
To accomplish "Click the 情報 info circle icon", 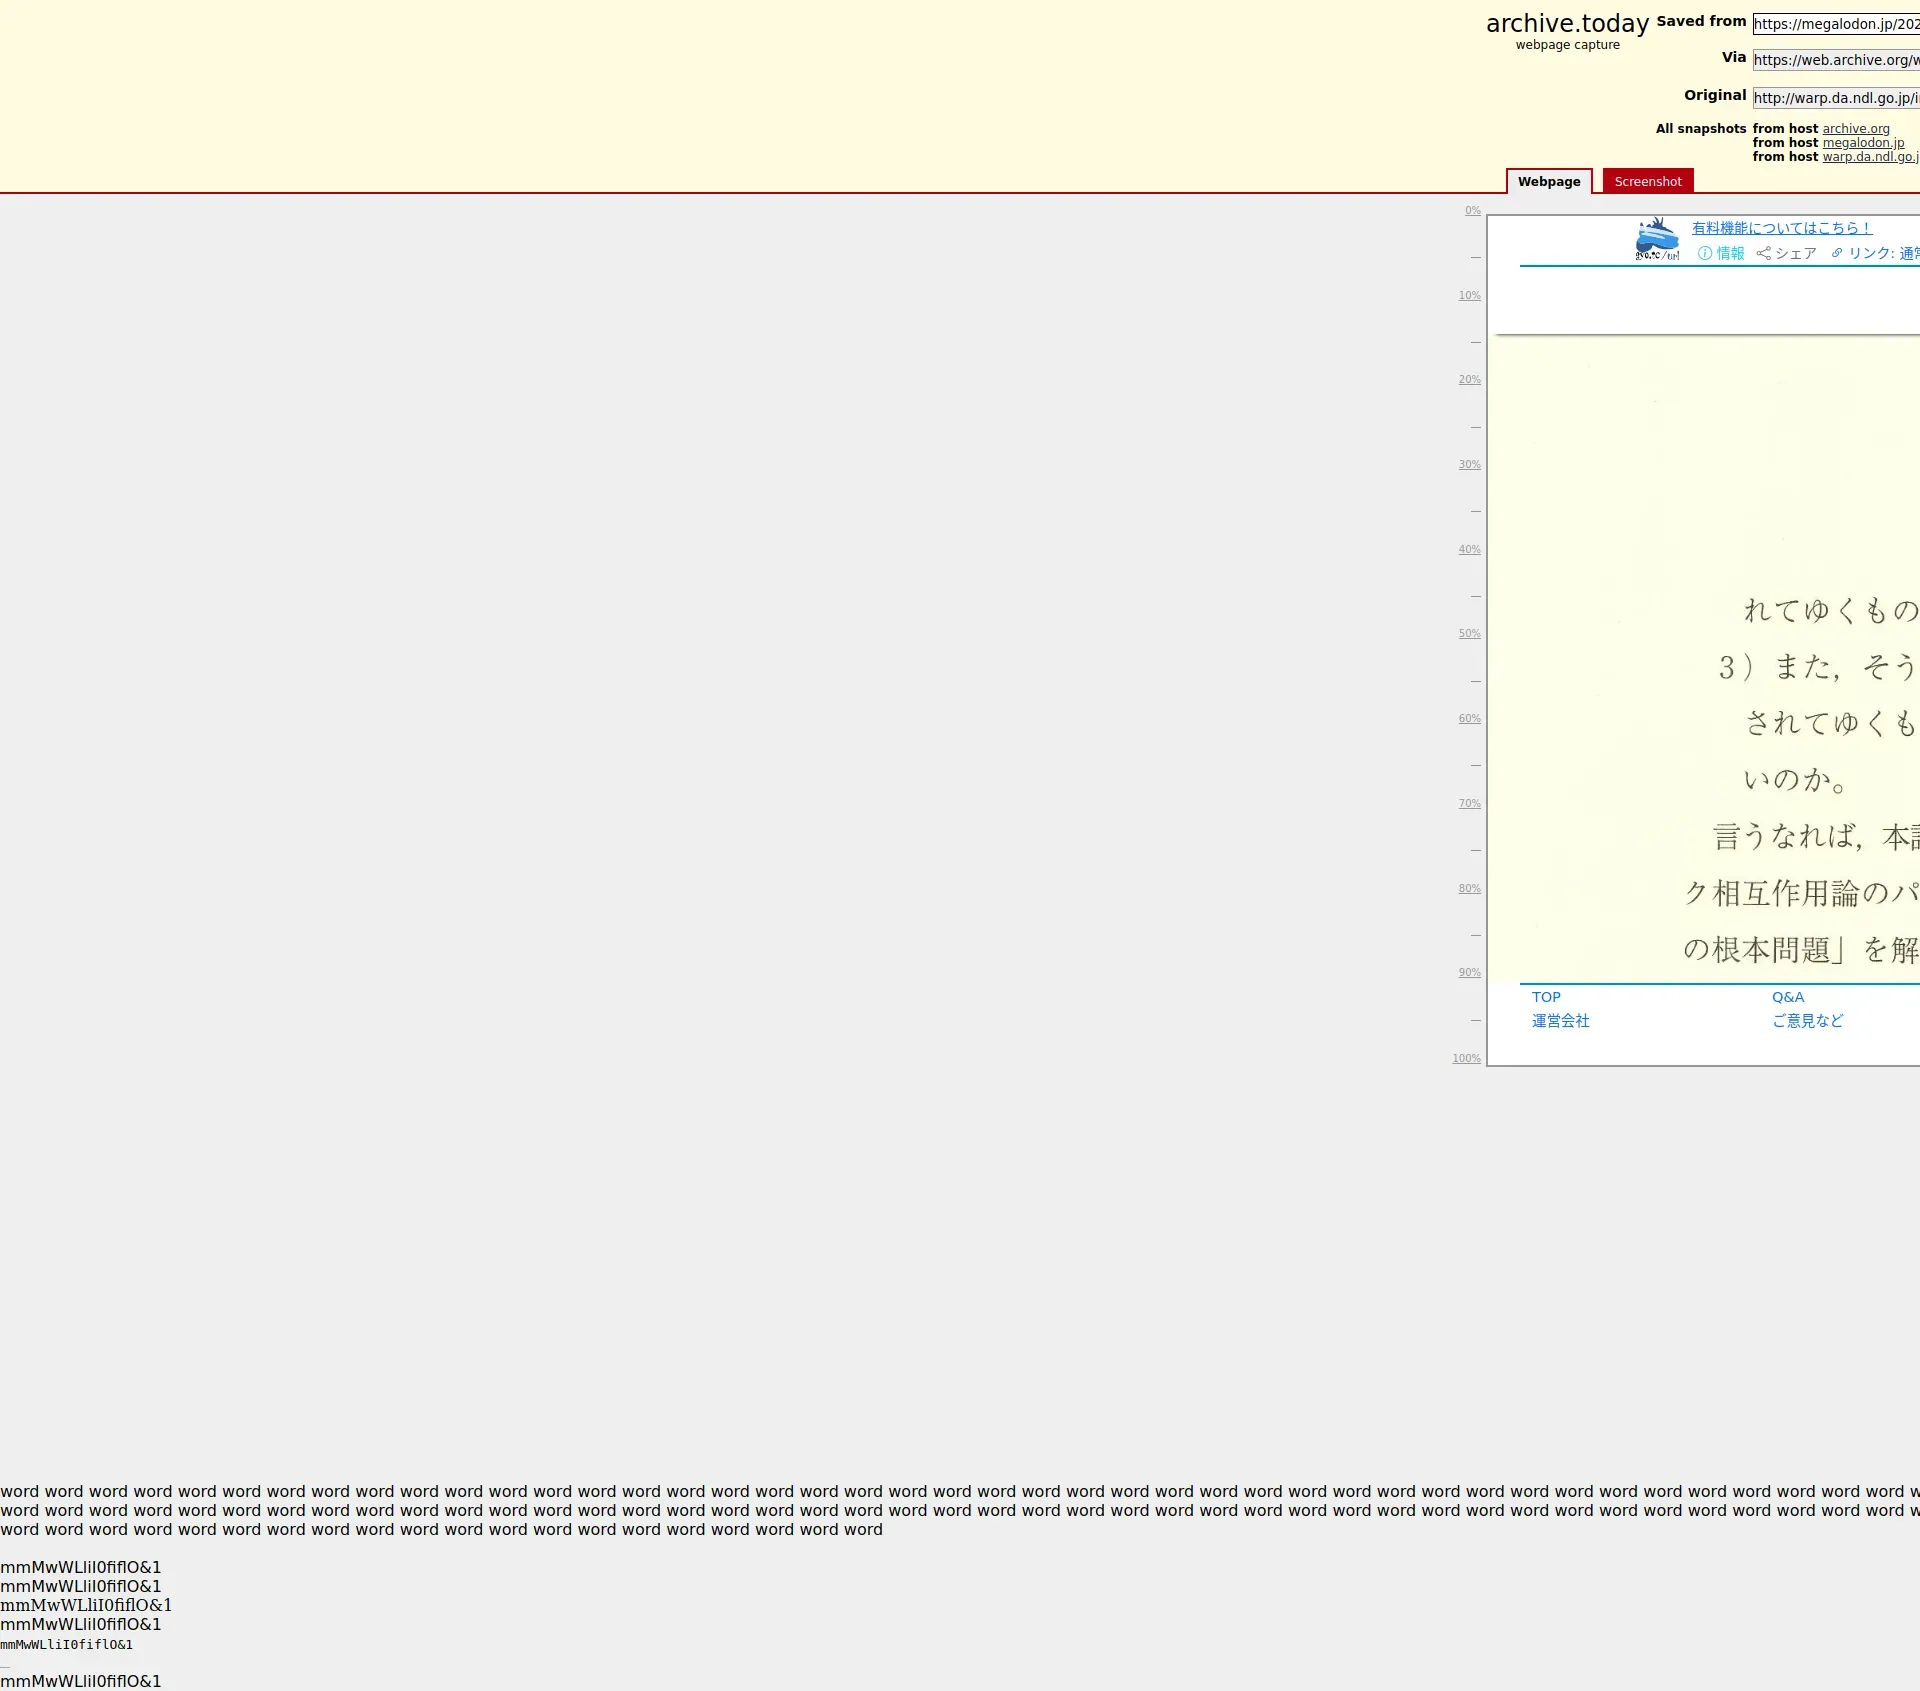I will [1705, 254].
